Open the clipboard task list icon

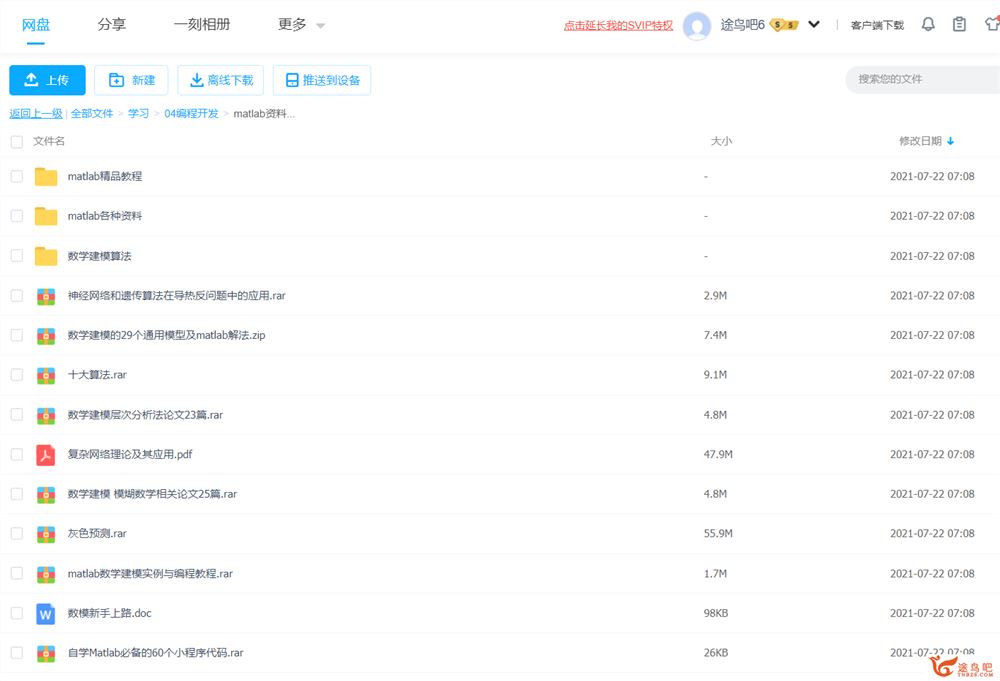[x=959, y=24]
